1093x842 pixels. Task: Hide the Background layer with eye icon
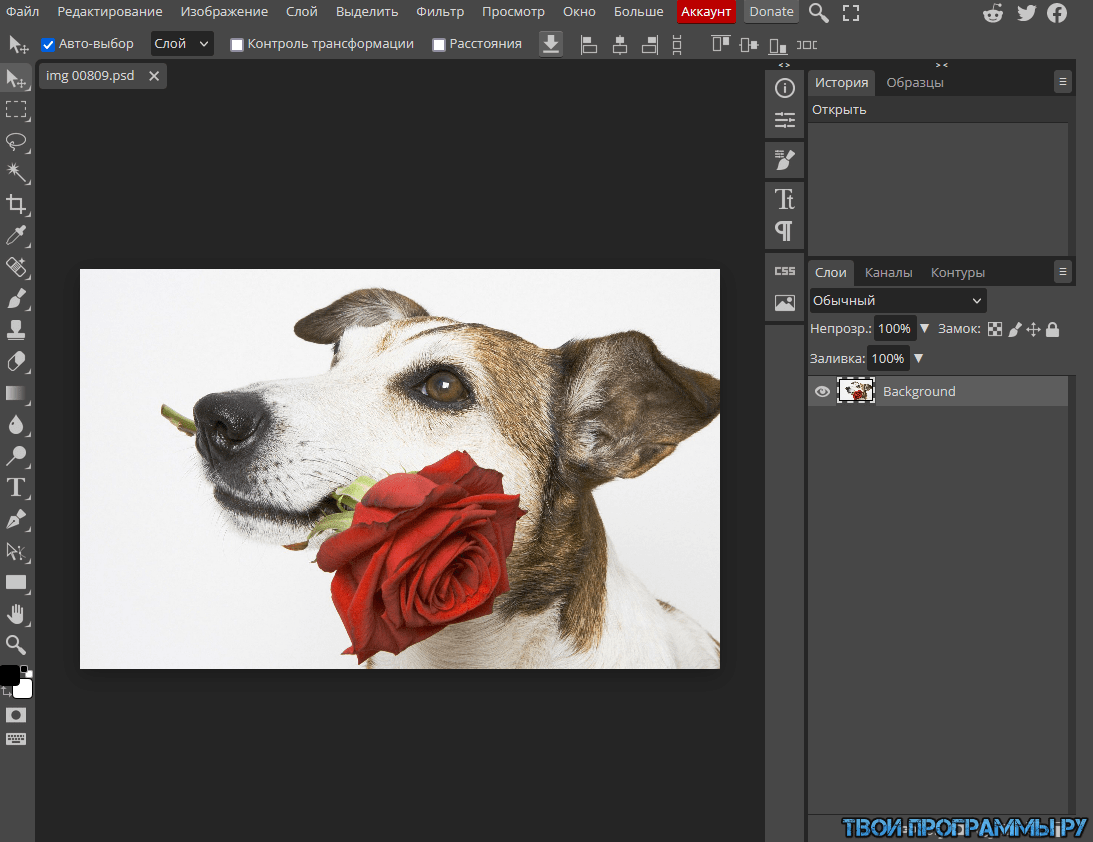(822, 392)
